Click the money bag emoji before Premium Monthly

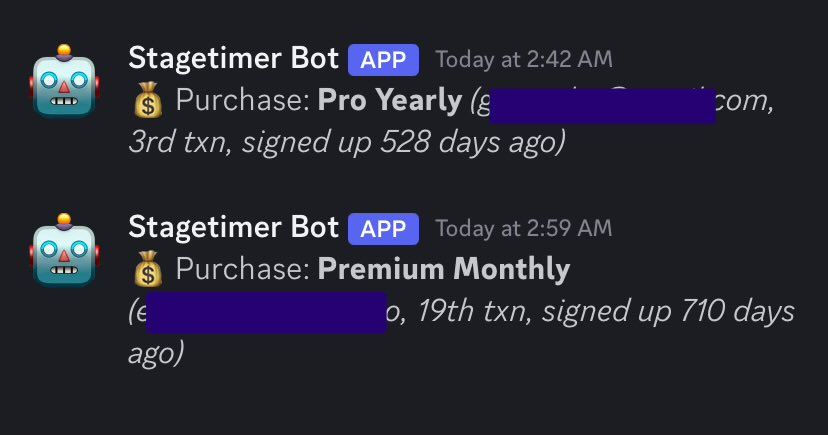point(148,269)
